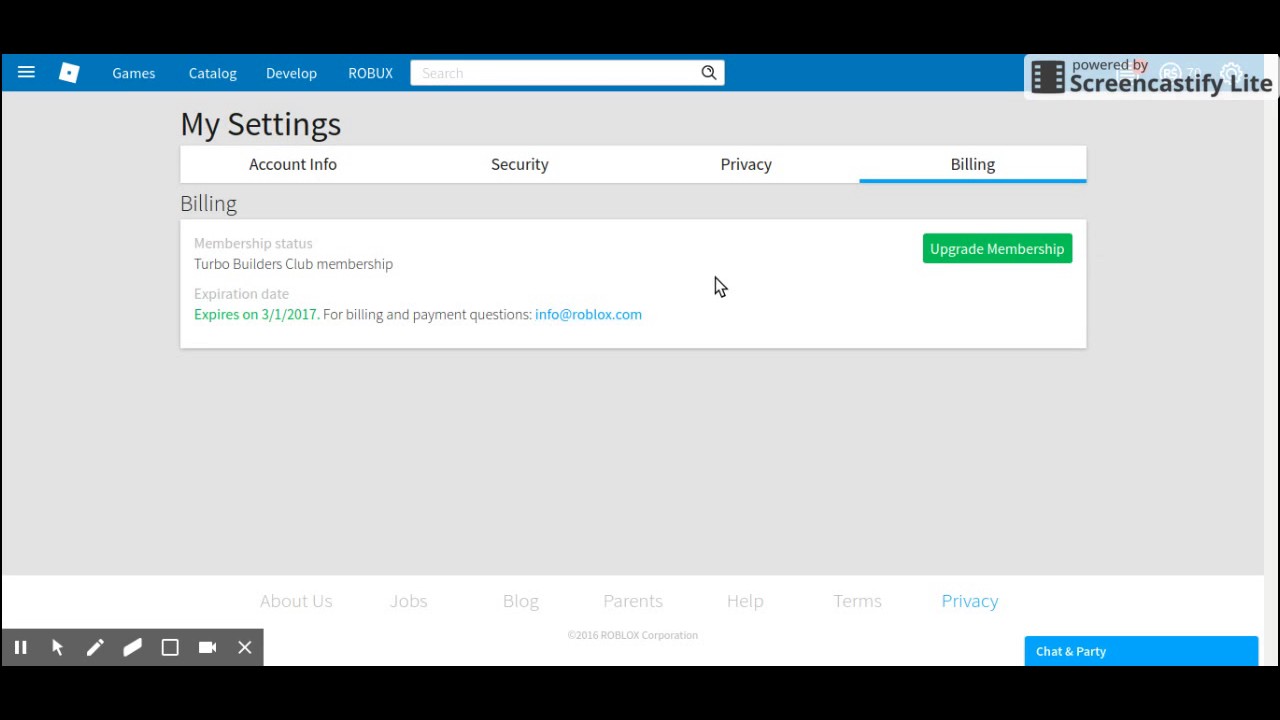This screenshot has width=1280, height=720.
Task: Close the Screencastify drawing toolbar
Action: click(x=245, y=647)
